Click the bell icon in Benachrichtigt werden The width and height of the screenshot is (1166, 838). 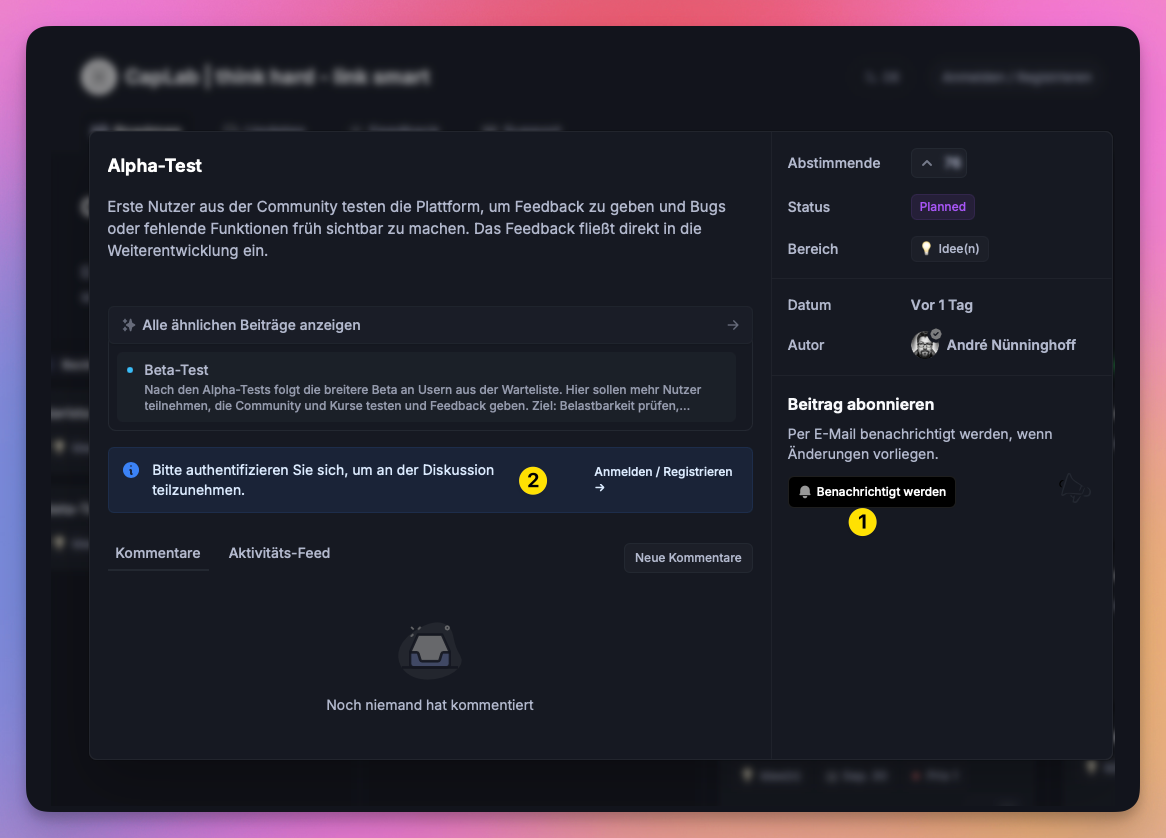pos(805,492)
